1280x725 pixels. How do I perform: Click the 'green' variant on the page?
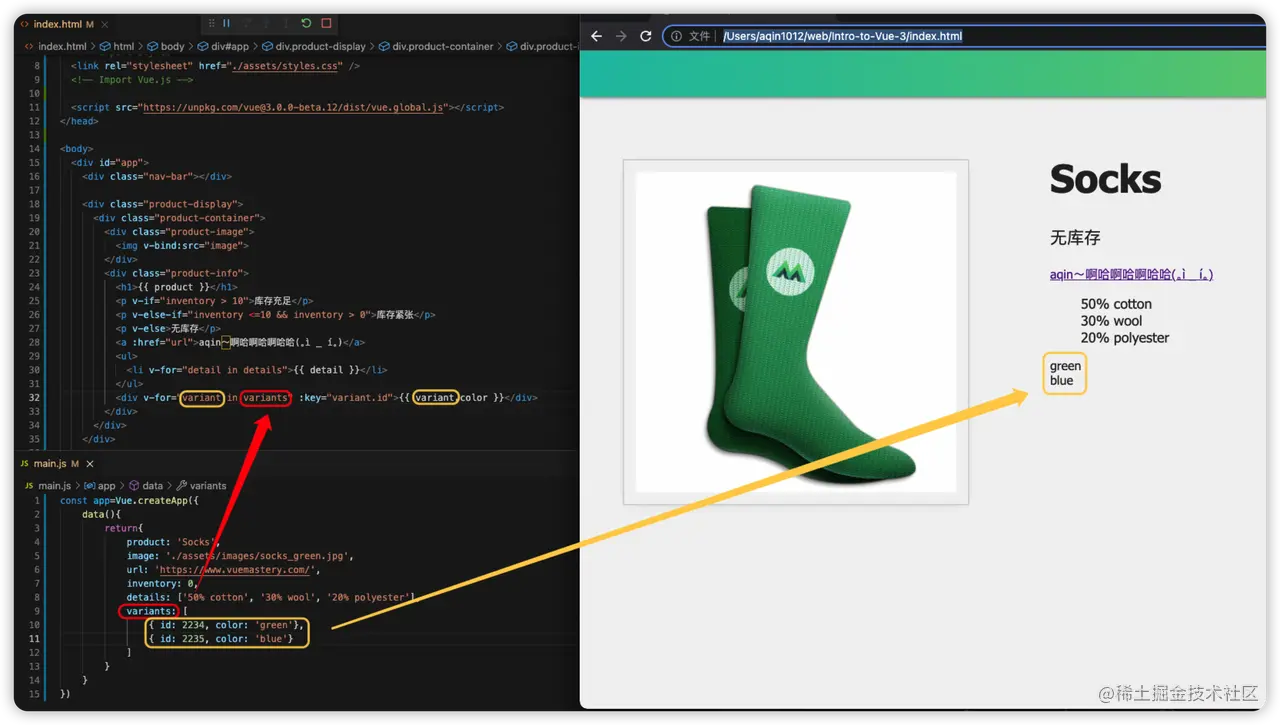[x=1065, y=366]
